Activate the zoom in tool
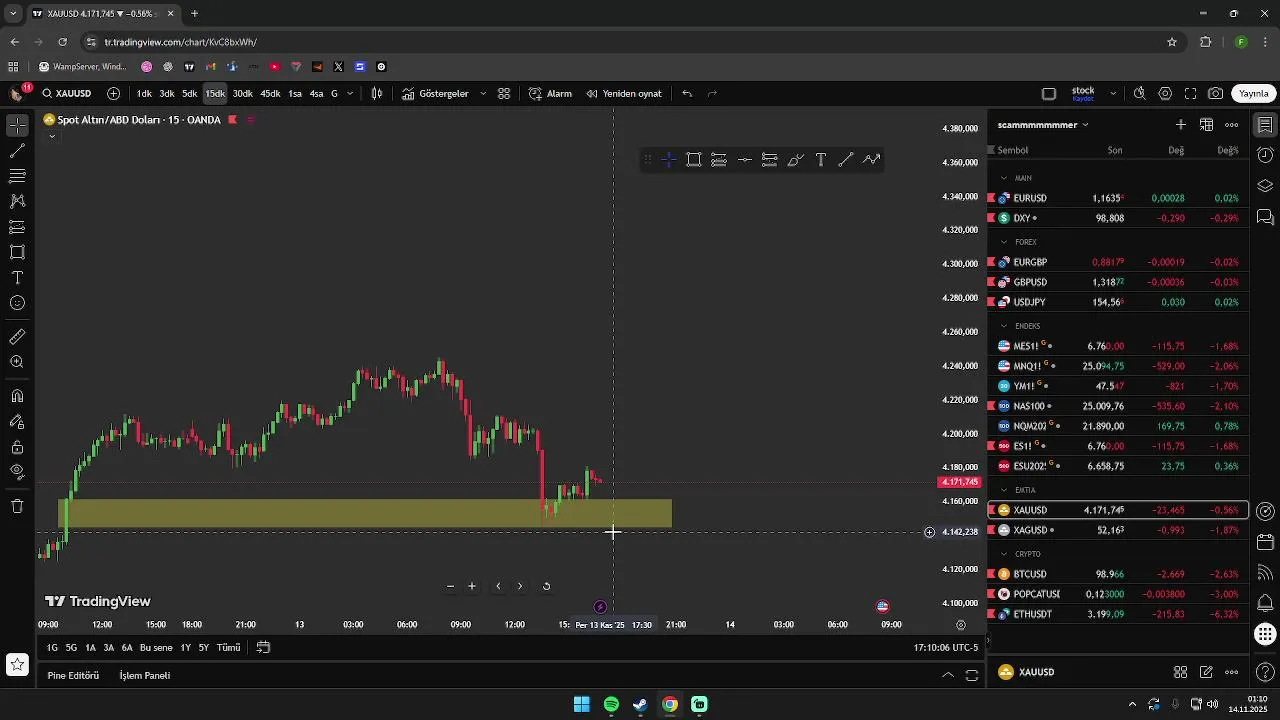 [17, 362]
